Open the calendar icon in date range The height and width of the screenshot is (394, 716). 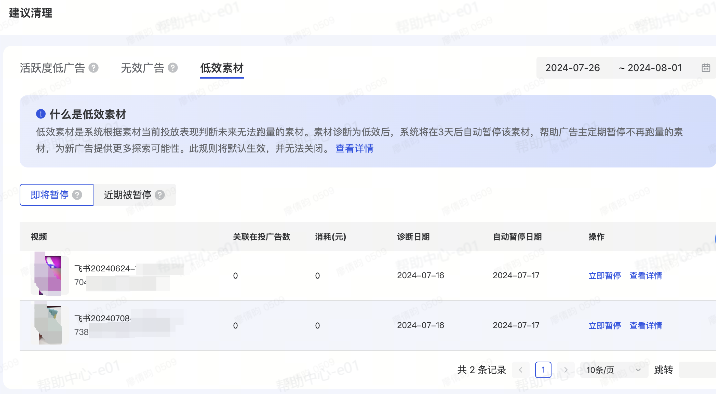(705, 68)
